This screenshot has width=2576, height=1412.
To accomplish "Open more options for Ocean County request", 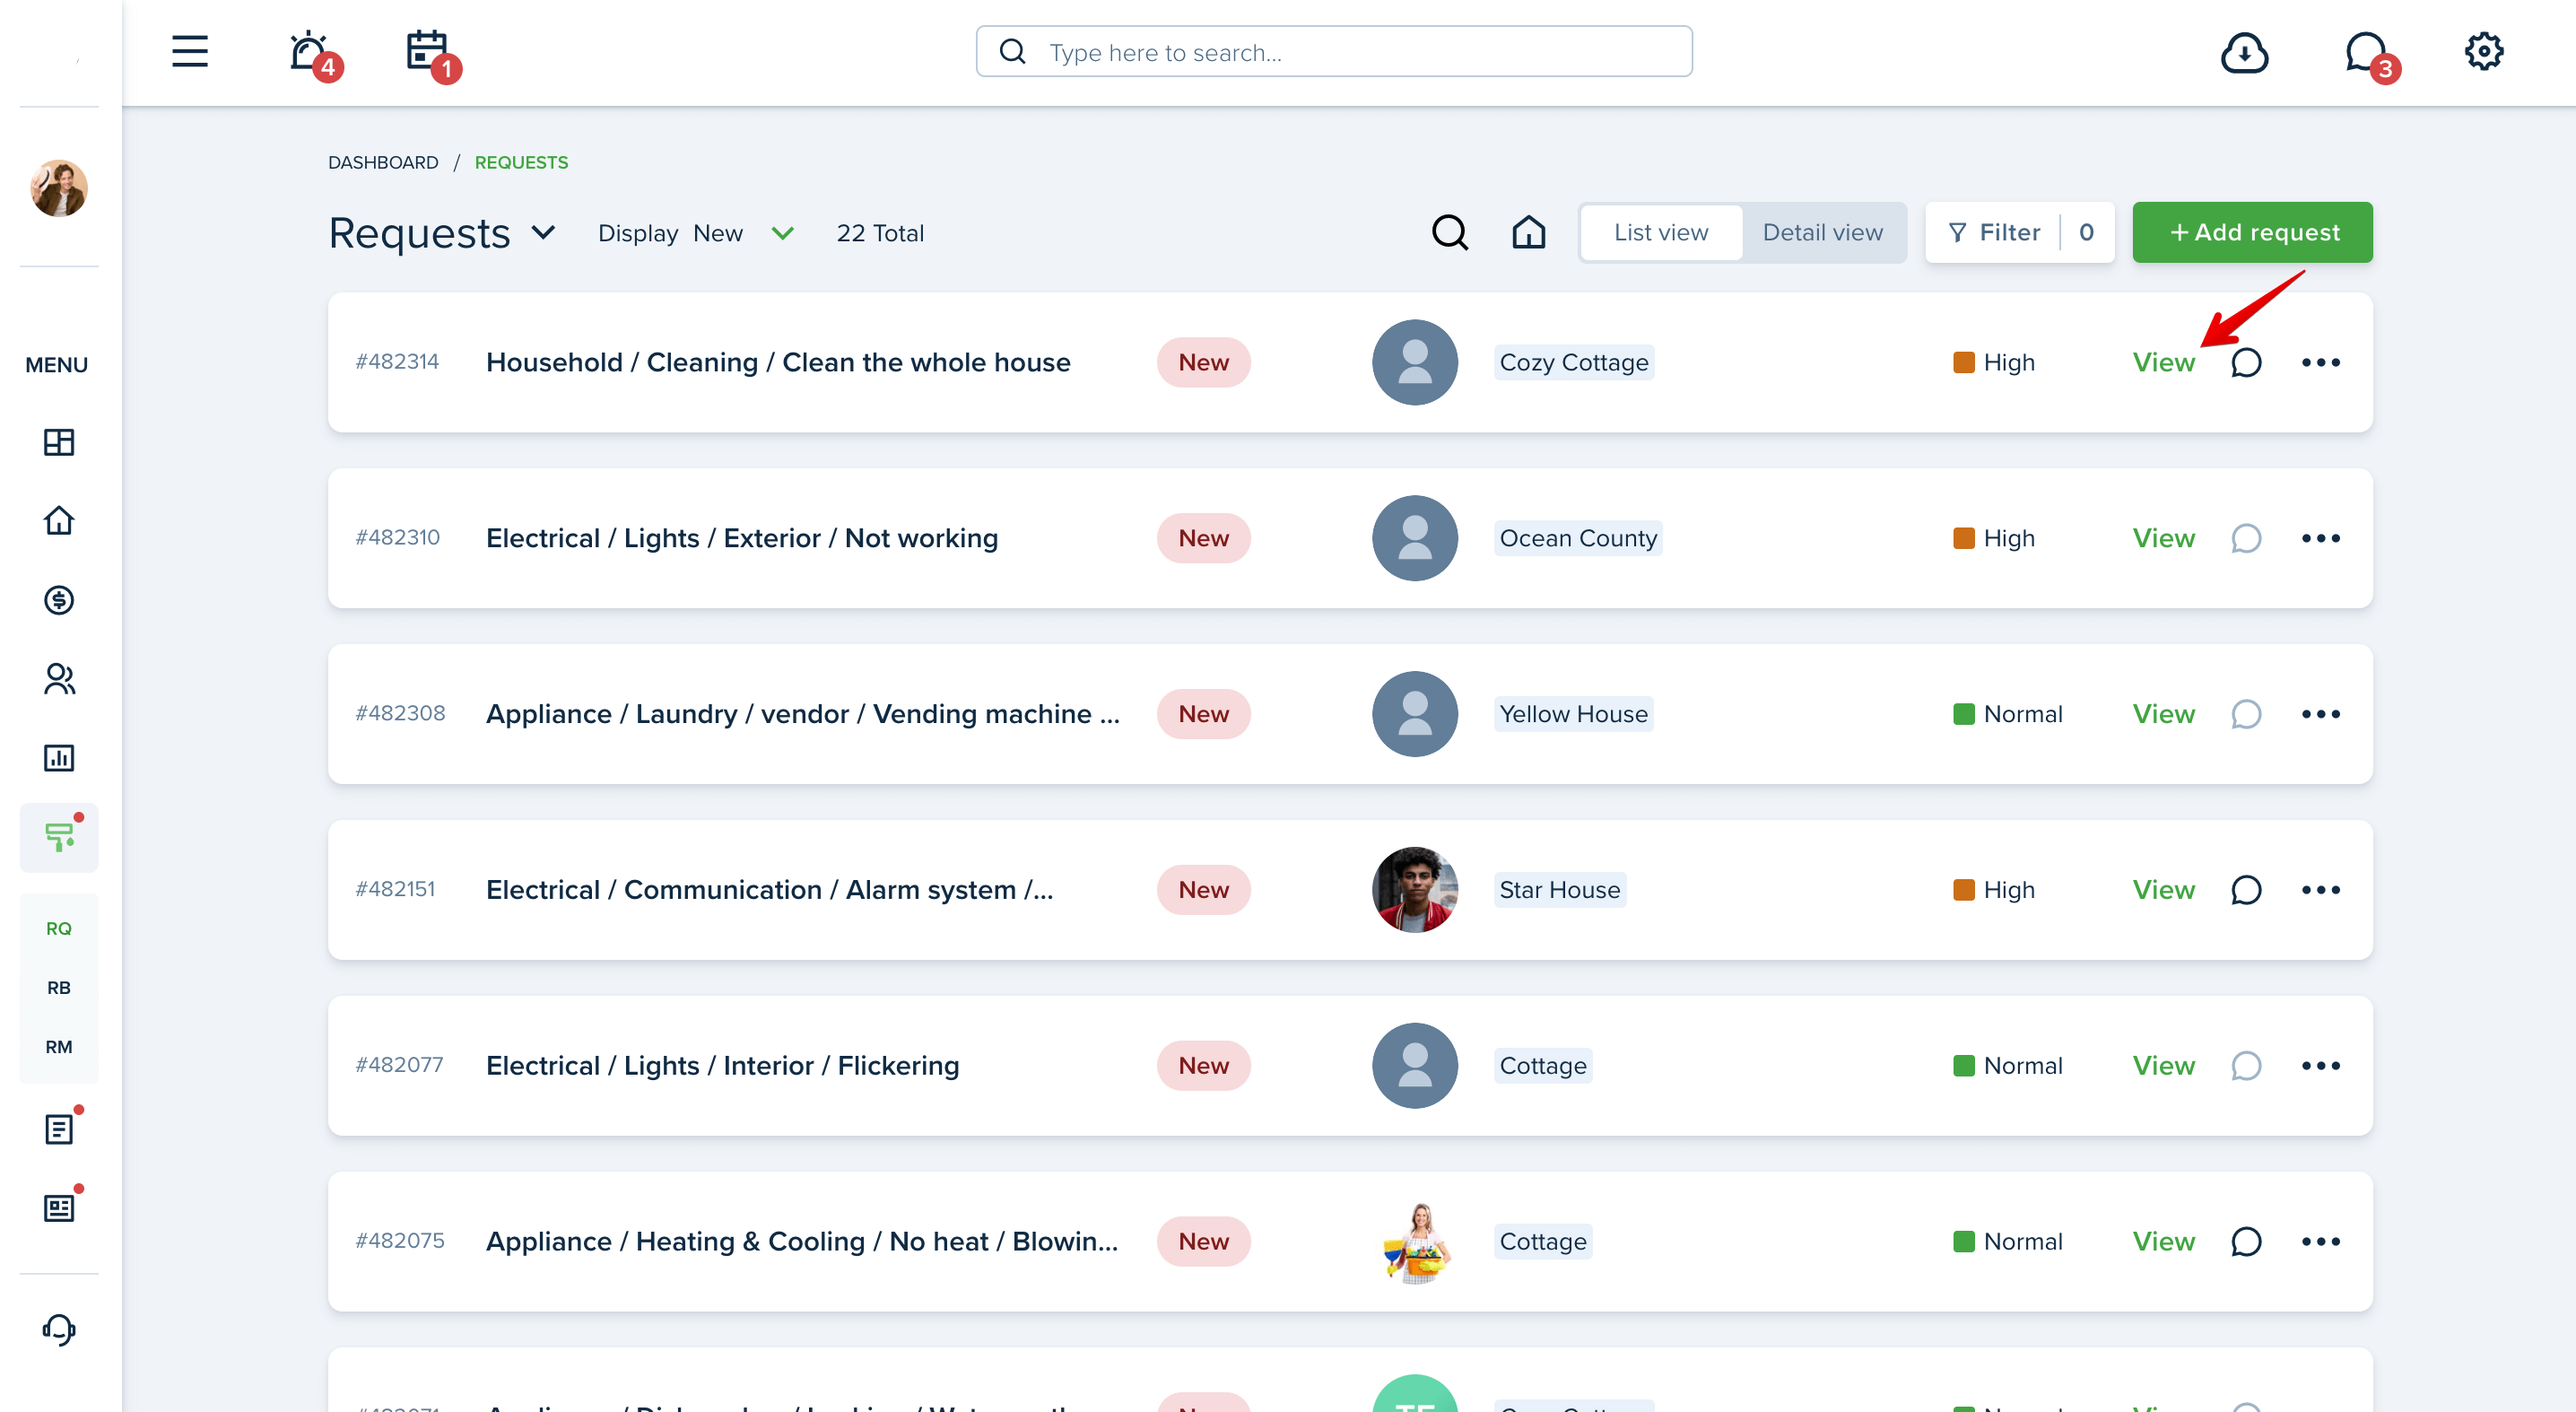I will tap(2320, 538).
